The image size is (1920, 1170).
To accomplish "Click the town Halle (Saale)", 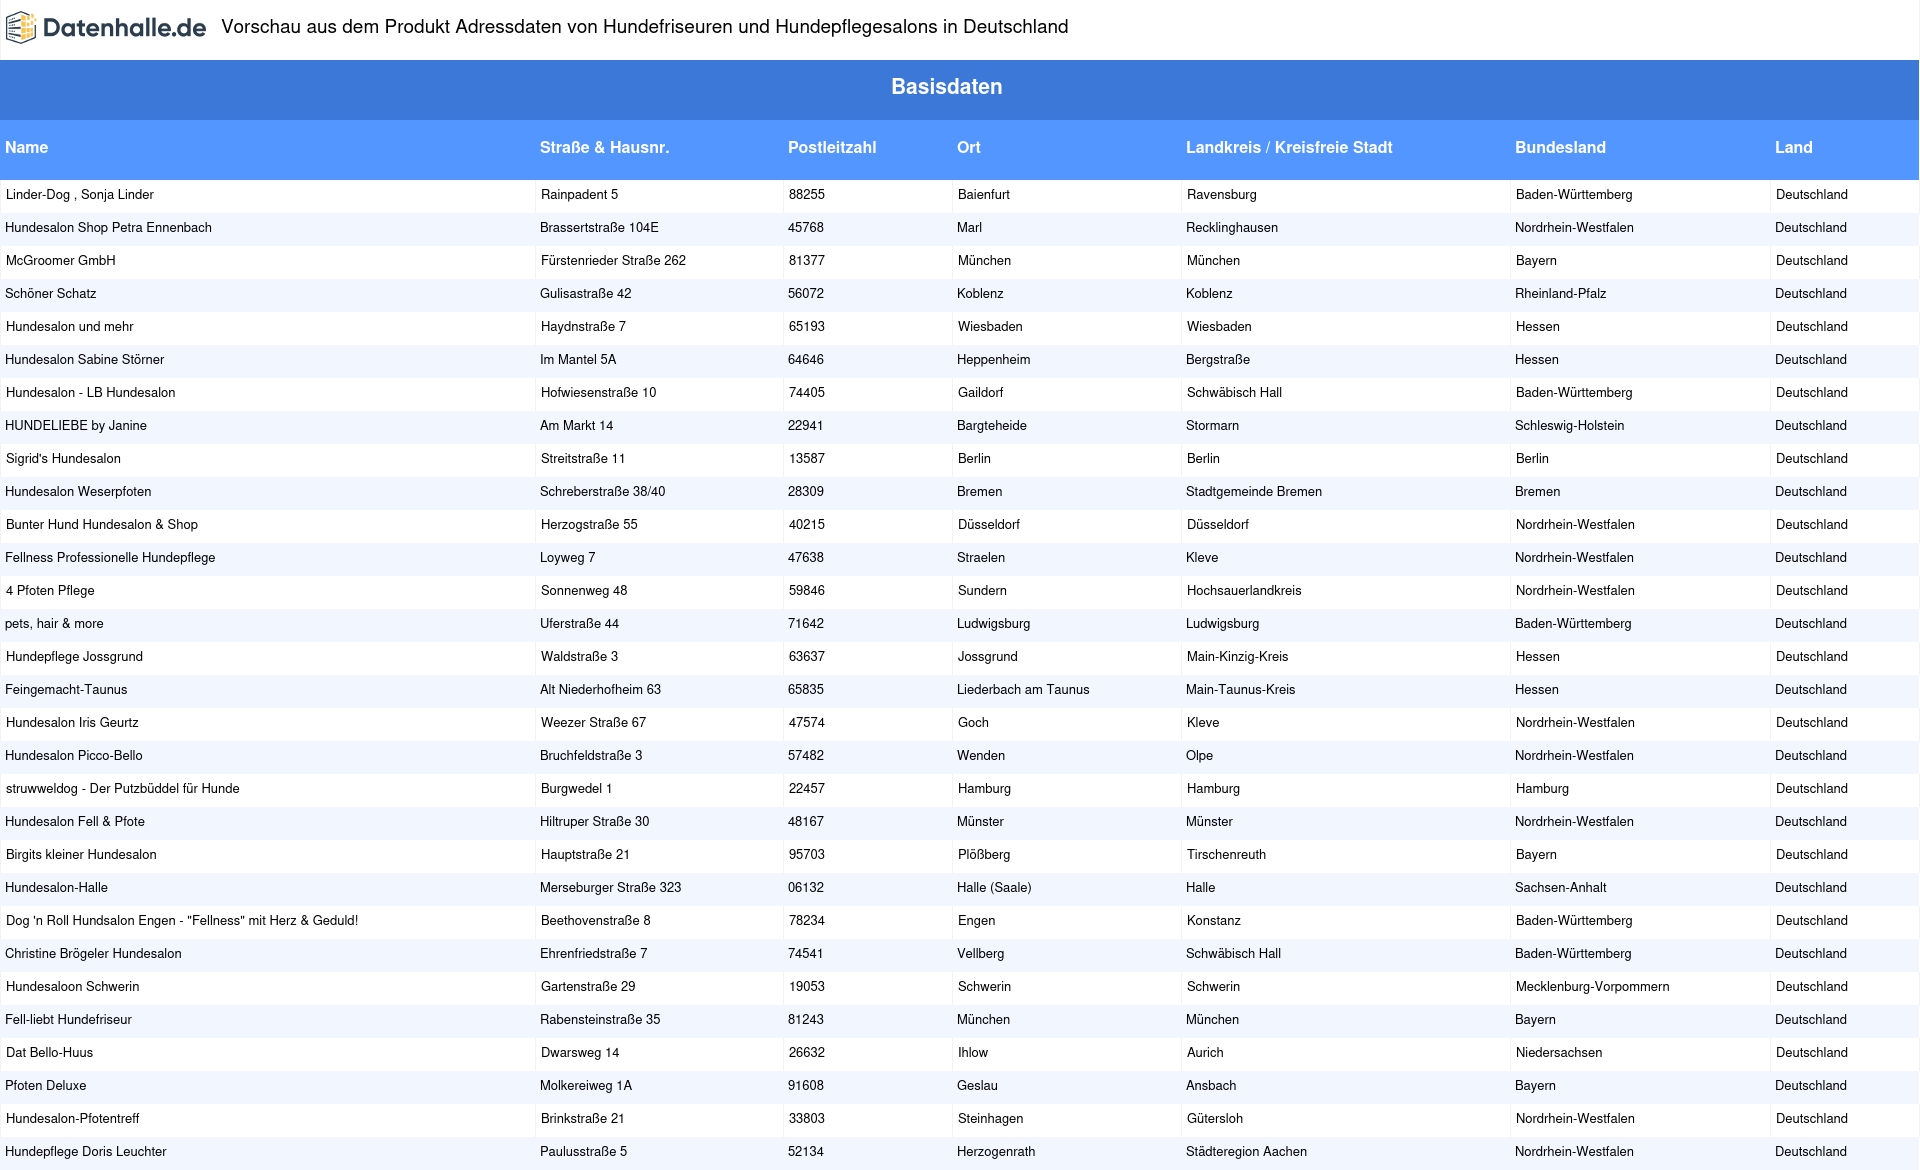I will (x=994, y=887).
